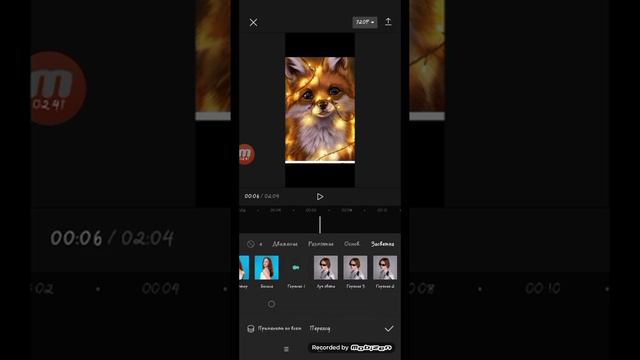Switch to the Размытие transitions tab

[x=320, y=244]
